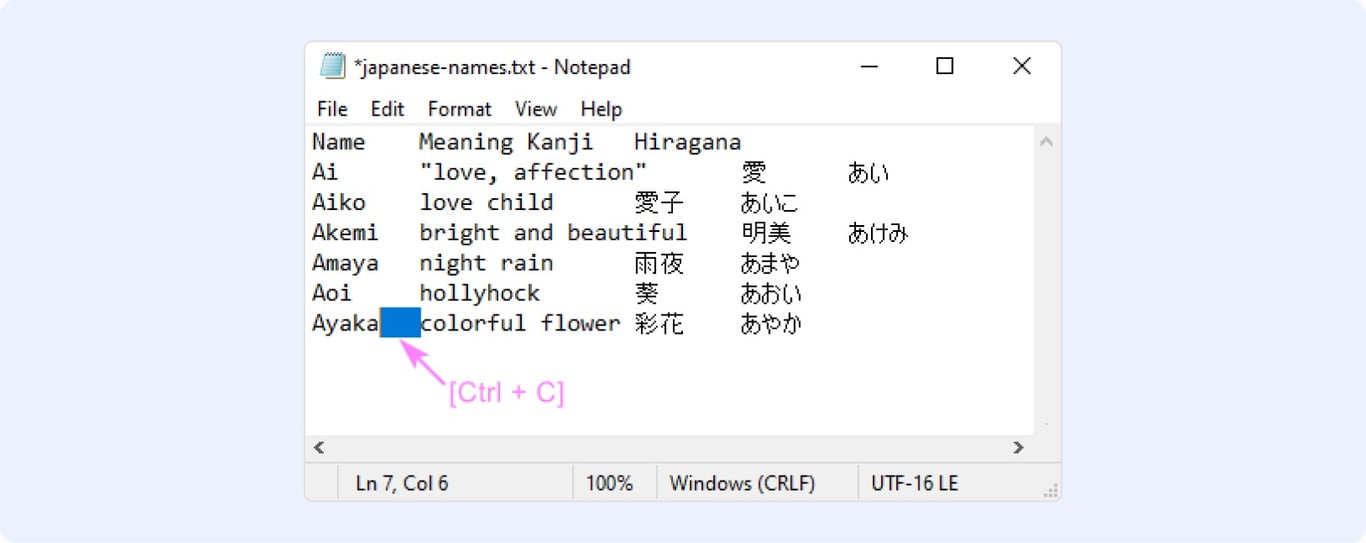Image resolution: width=1366 pixels, height=543 pixels.
Task: Open the View menu
Action: click(x=536, y=109)
